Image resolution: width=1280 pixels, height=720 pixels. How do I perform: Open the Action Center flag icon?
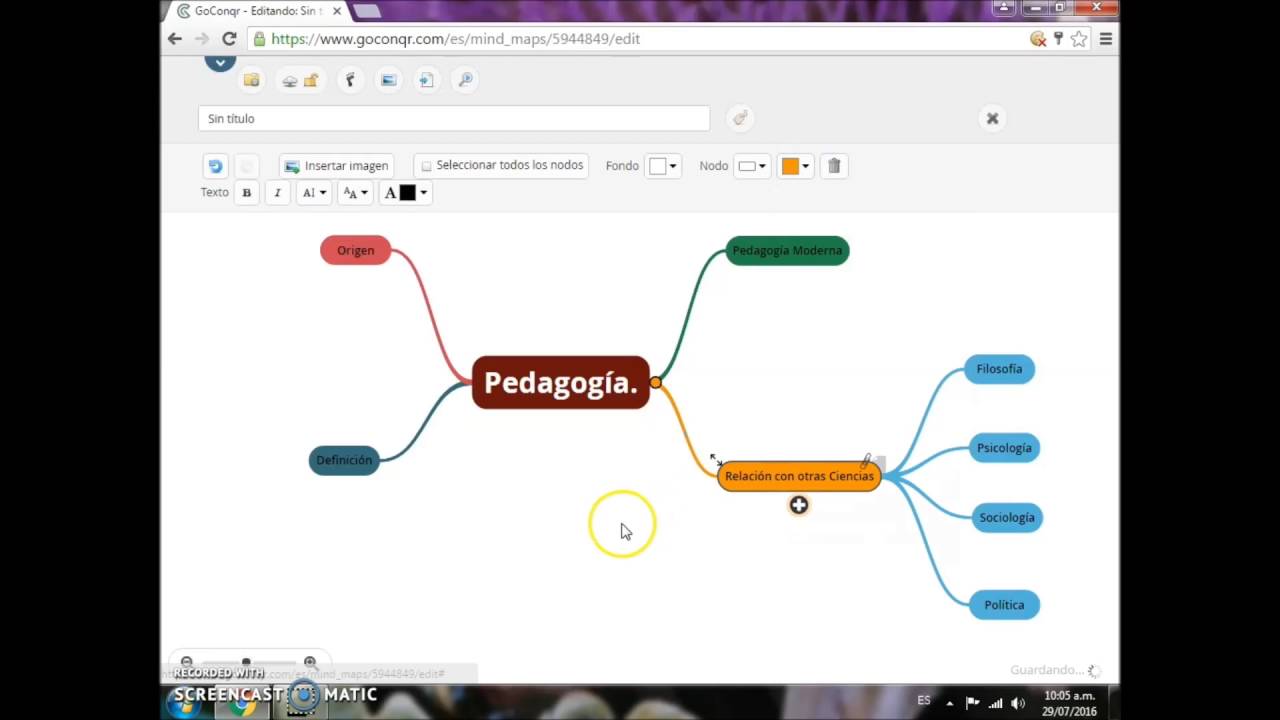tap(972, 703)
